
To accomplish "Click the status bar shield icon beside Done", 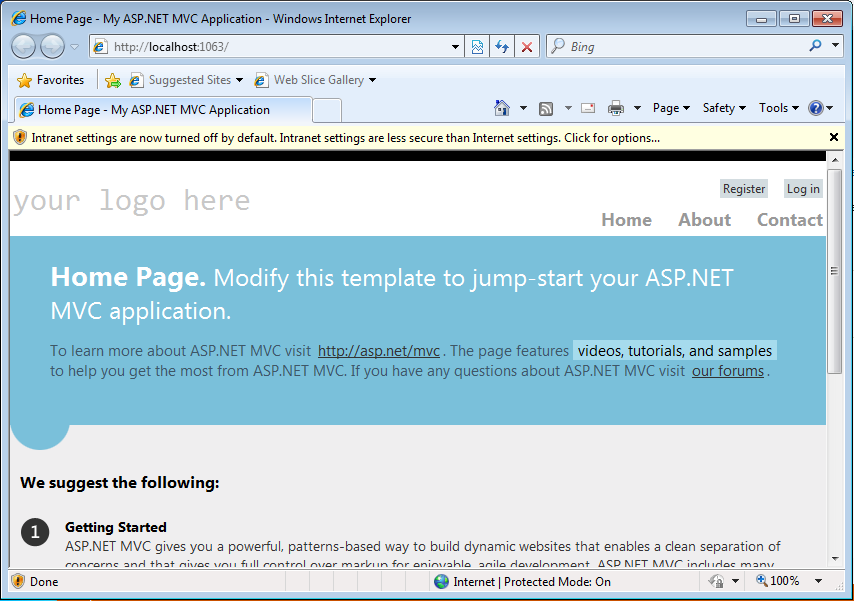I will point(18,581).
